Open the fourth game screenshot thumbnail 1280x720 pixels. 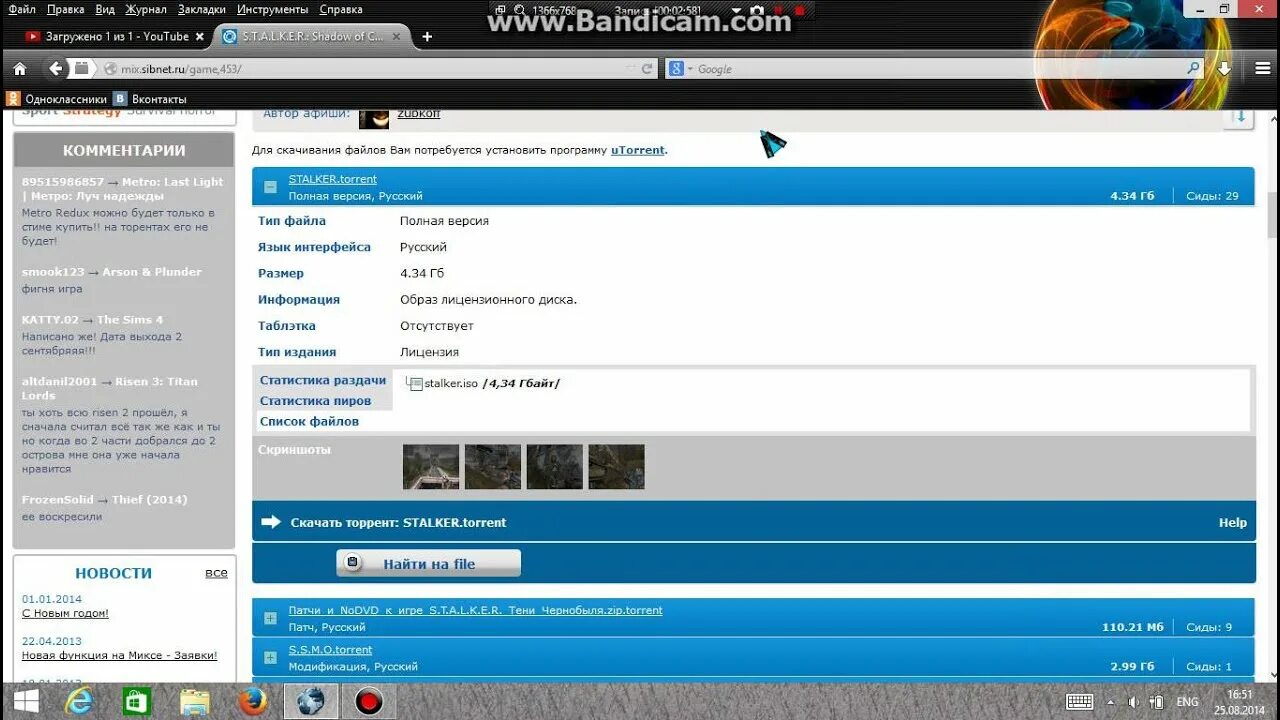[x=617, y=467]
